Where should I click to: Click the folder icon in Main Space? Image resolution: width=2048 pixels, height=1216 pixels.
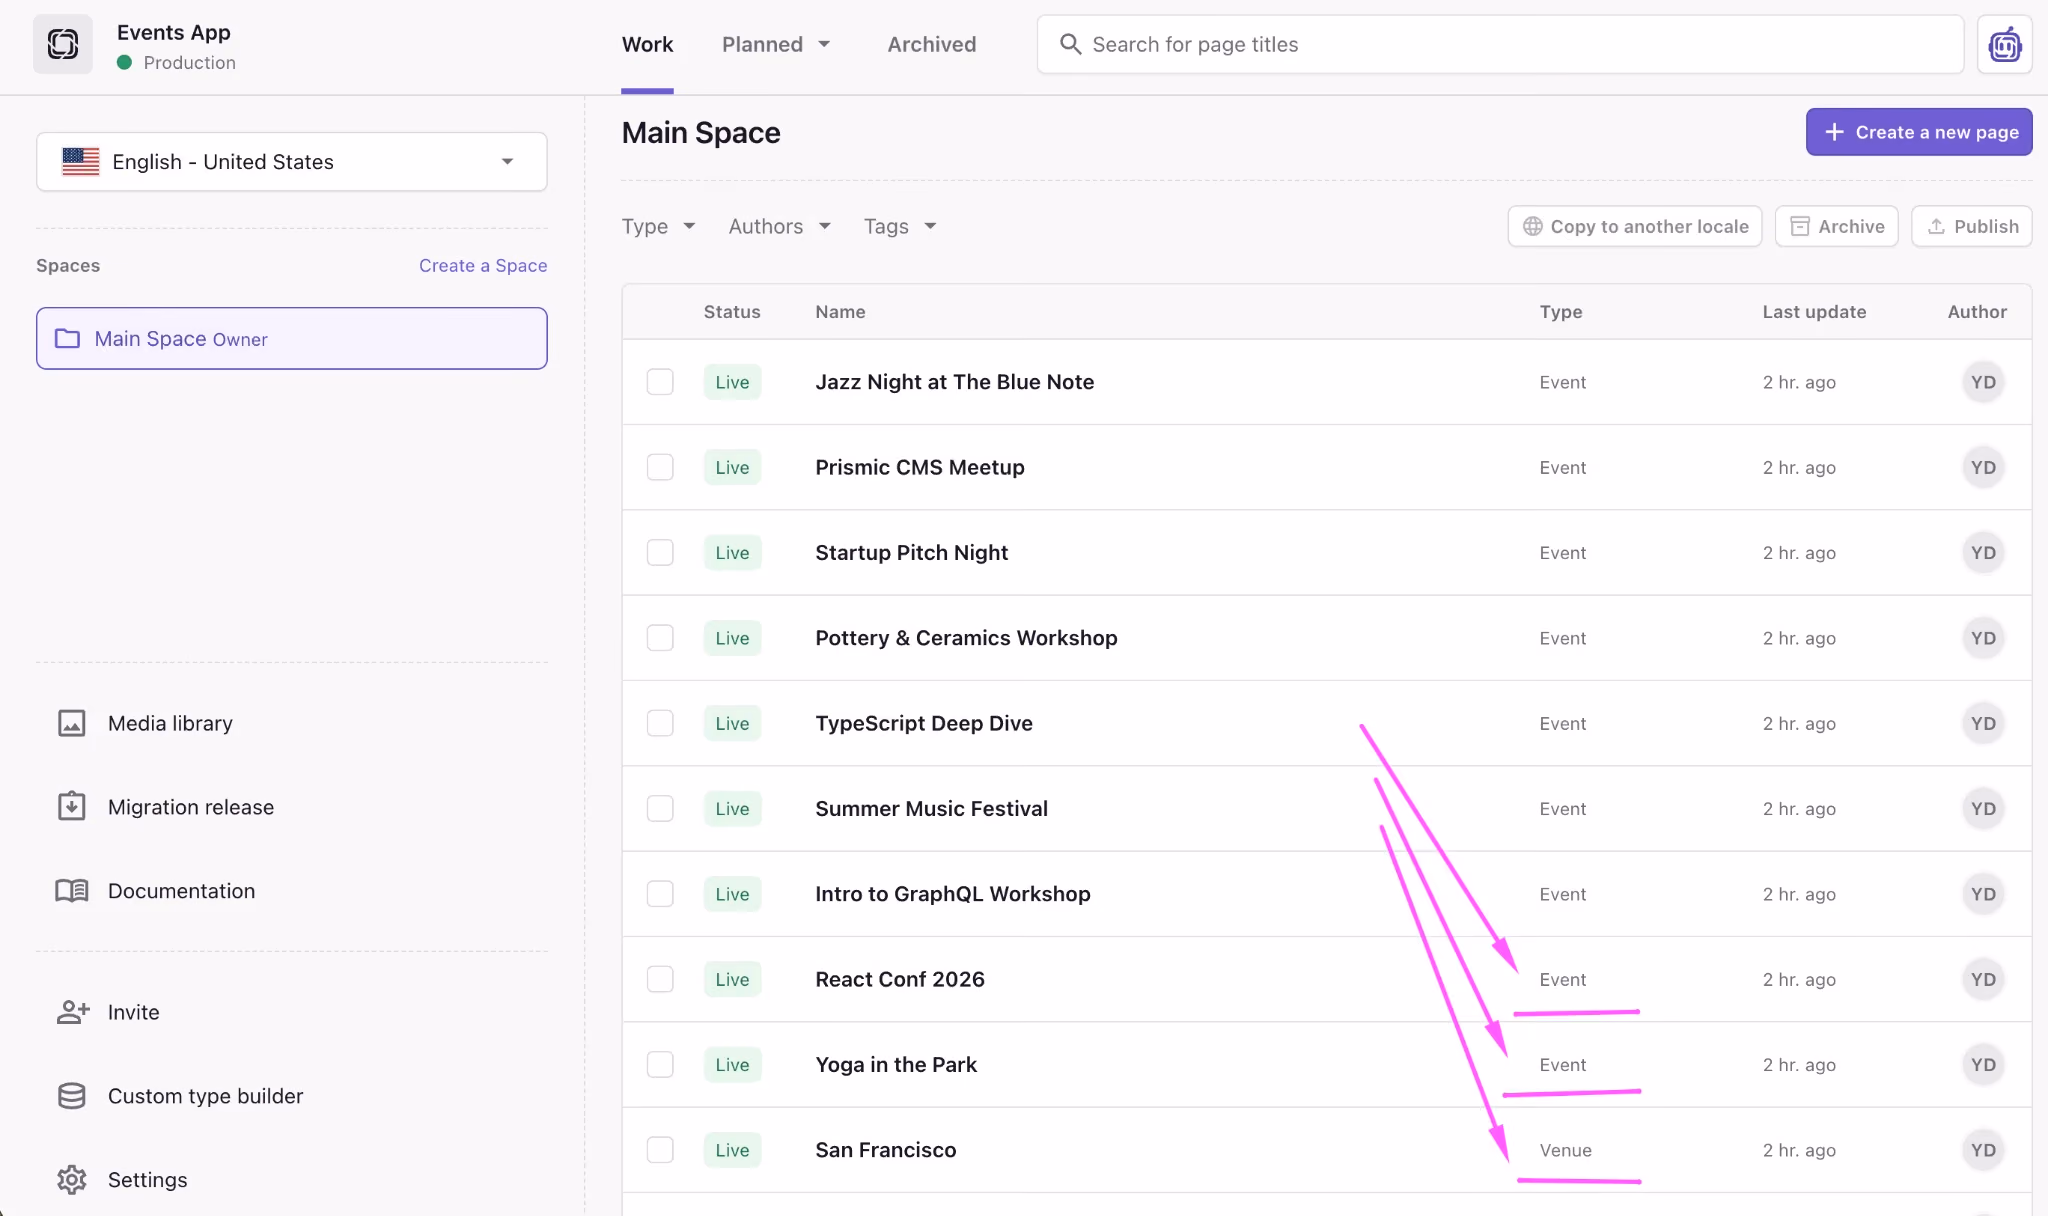point(67,338)
